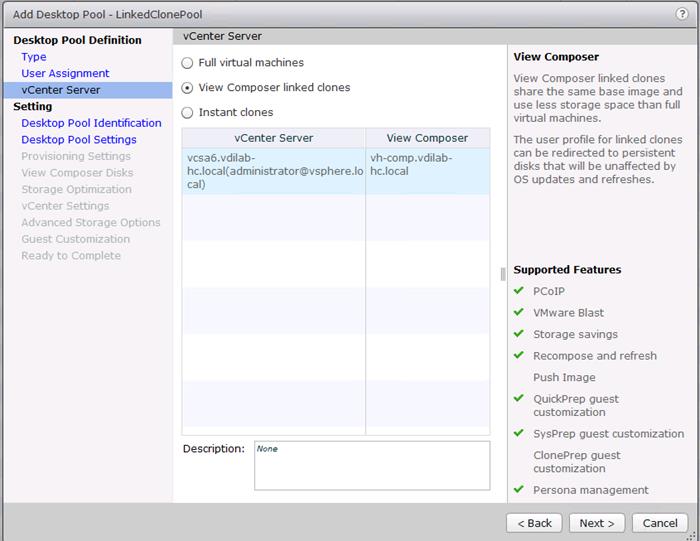700x541 pixels.
Task: Click the Description label
Action: [x=214, y=449]
